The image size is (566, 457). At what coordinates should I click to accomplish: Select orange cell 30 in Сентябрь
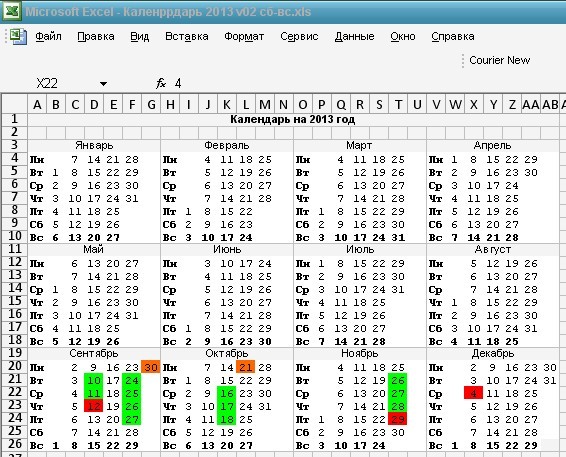151,367
